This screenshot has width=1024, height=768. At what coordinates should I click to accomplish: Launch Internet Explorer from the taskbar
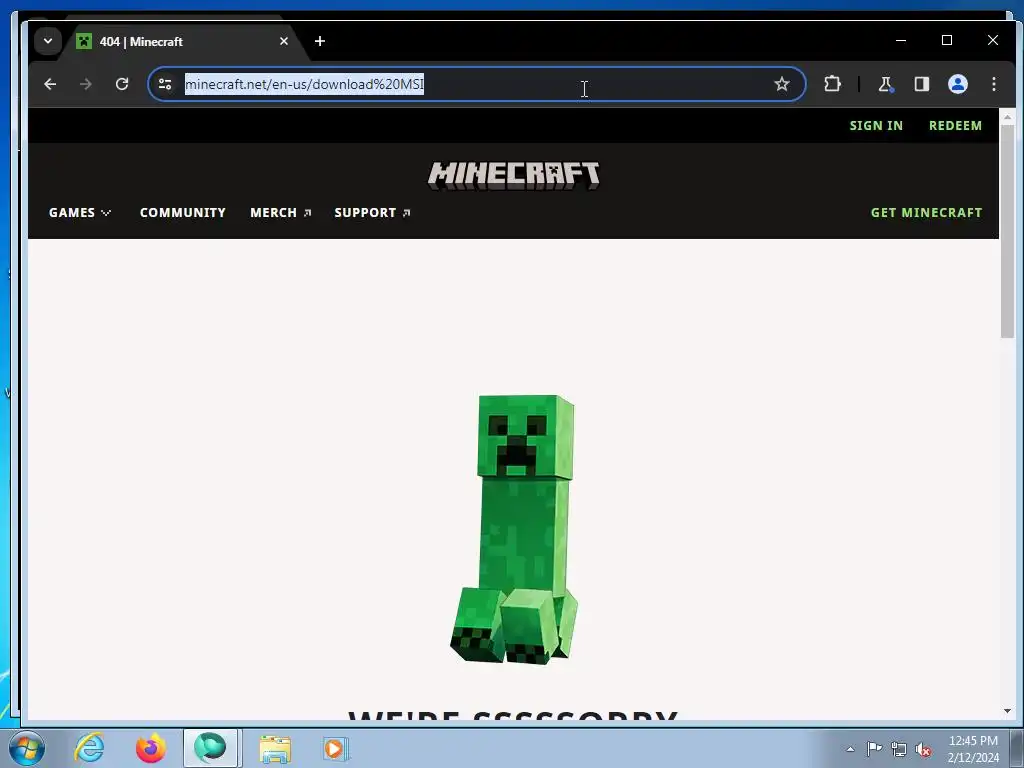[89, 748]
